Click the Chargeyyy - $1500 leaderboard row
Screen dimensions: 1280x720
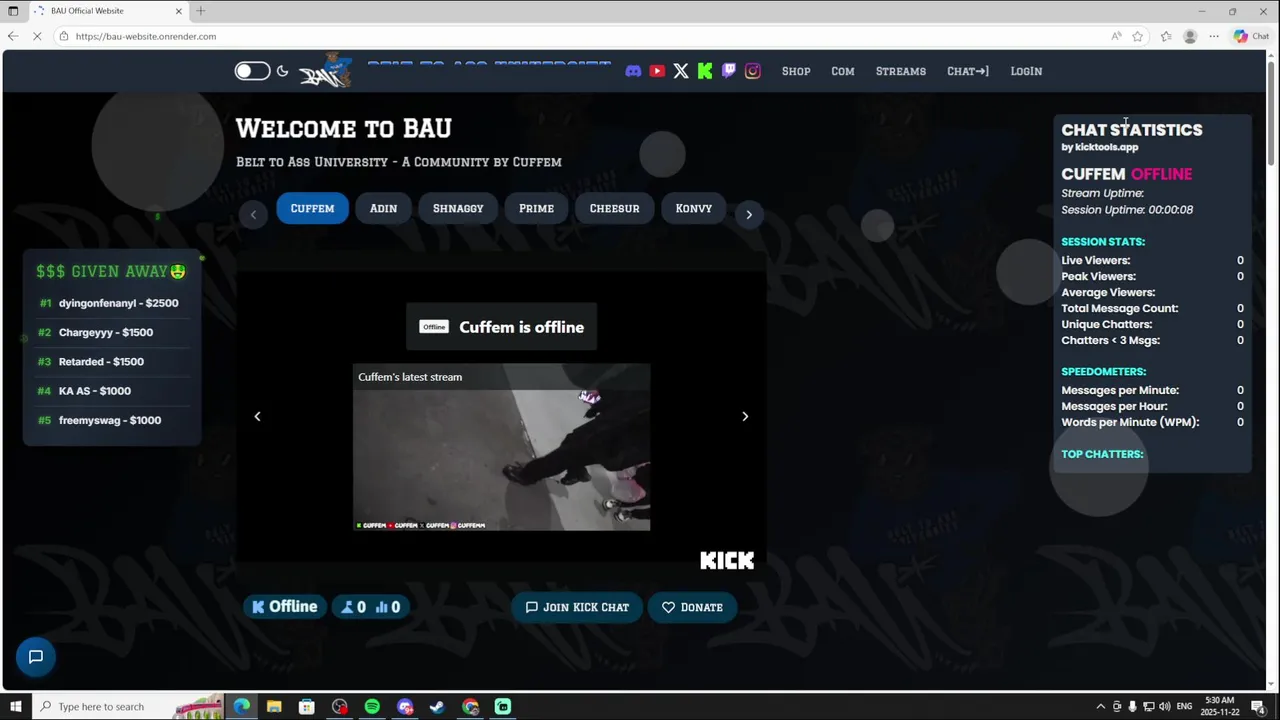[x=112, y=332]
